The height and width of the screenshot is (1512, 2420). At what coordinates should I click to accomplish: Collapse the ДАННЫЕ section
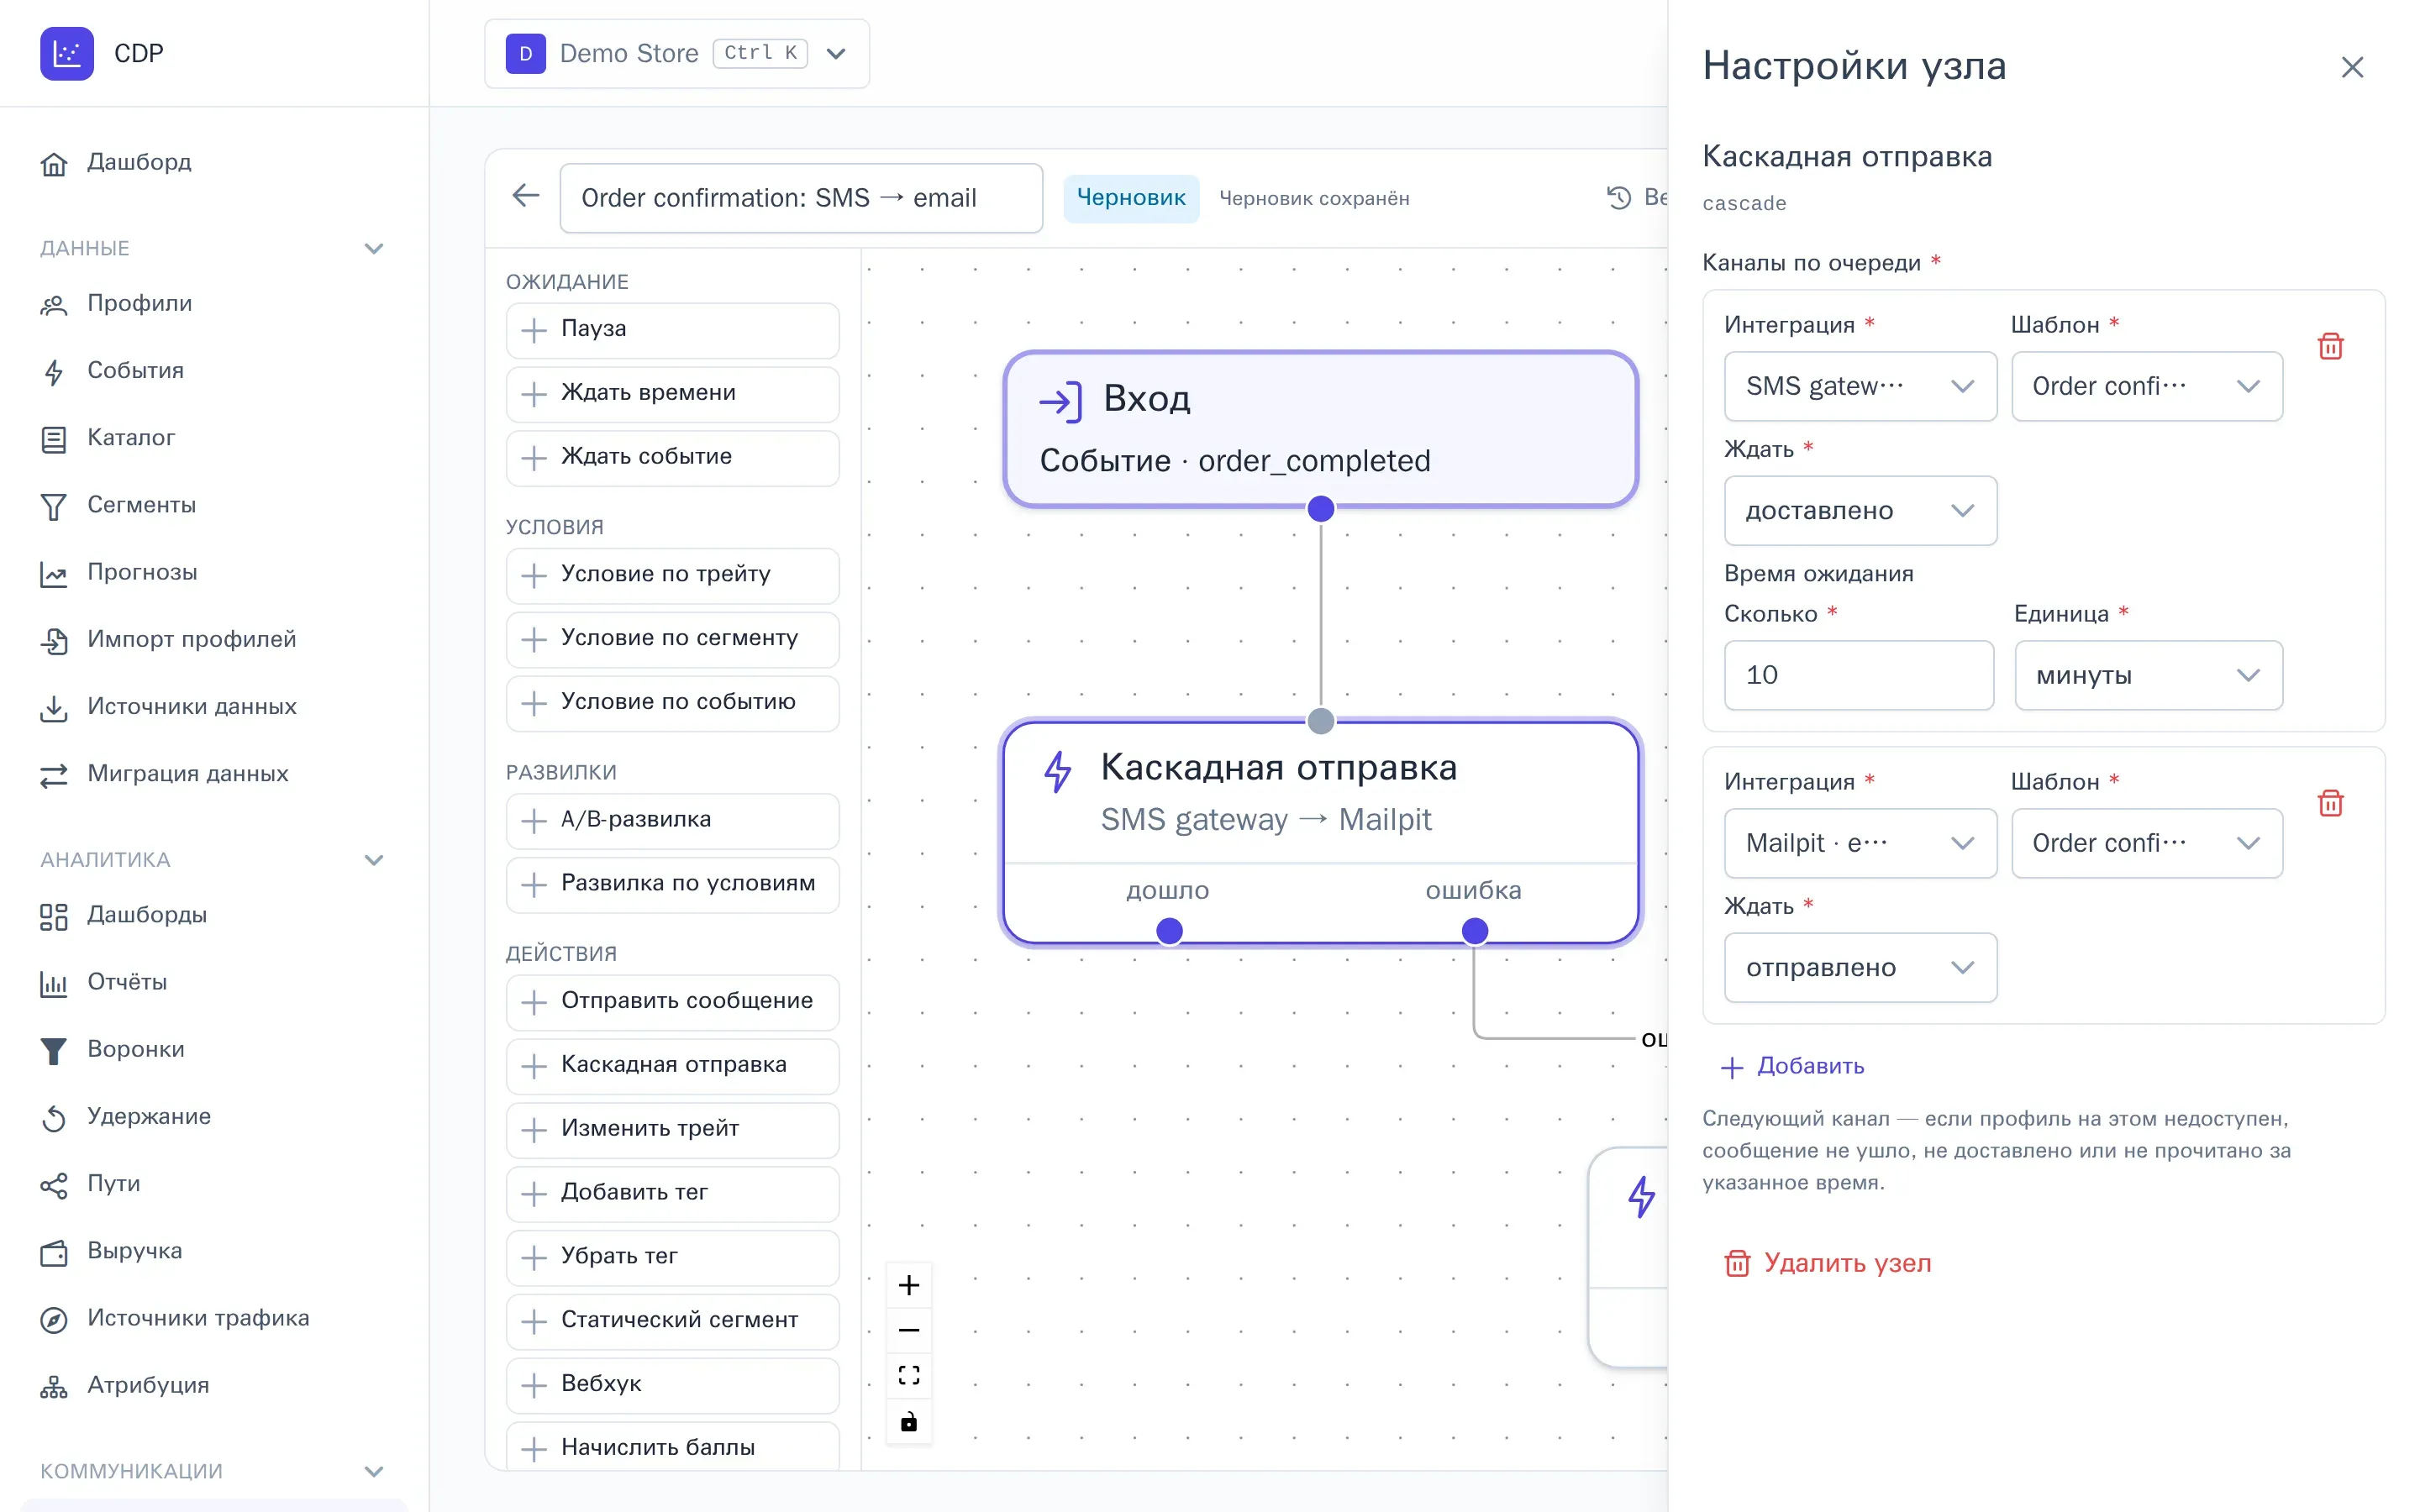pos(374,248)
